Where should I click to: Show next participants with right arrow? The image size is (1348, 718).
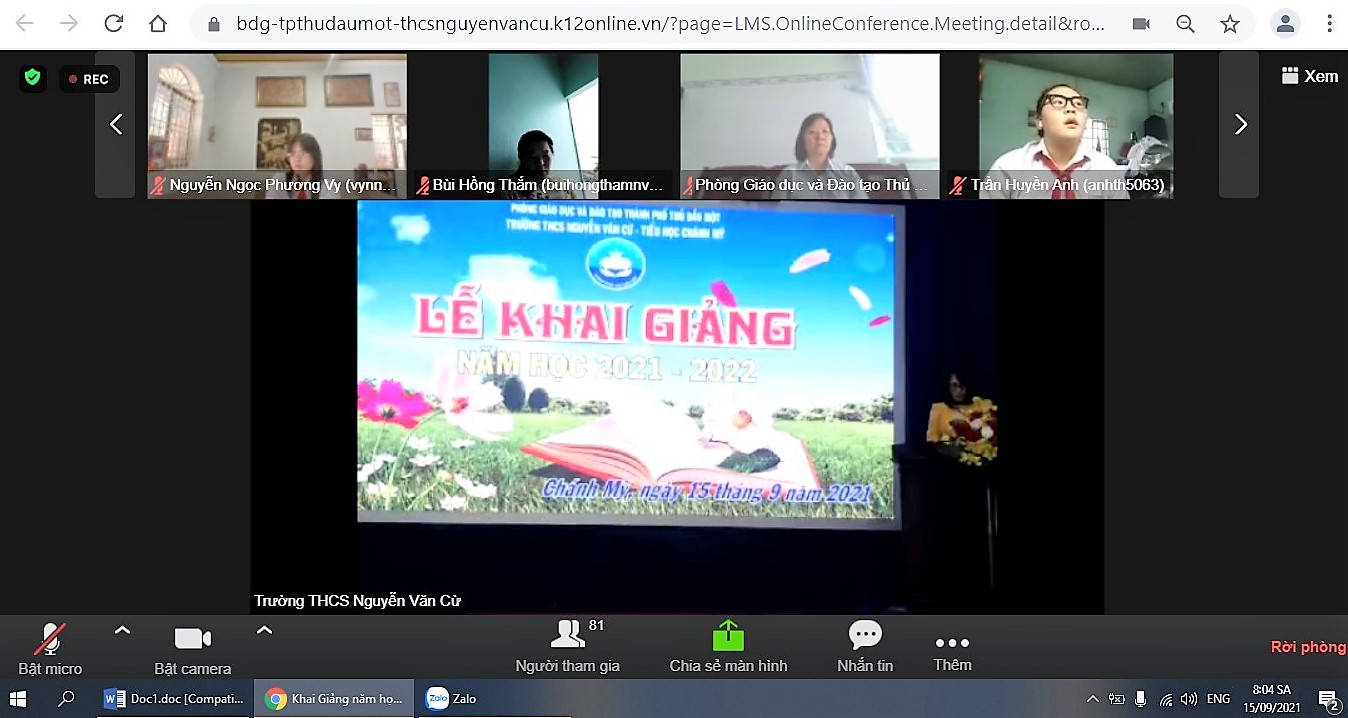click(1240, 124)
